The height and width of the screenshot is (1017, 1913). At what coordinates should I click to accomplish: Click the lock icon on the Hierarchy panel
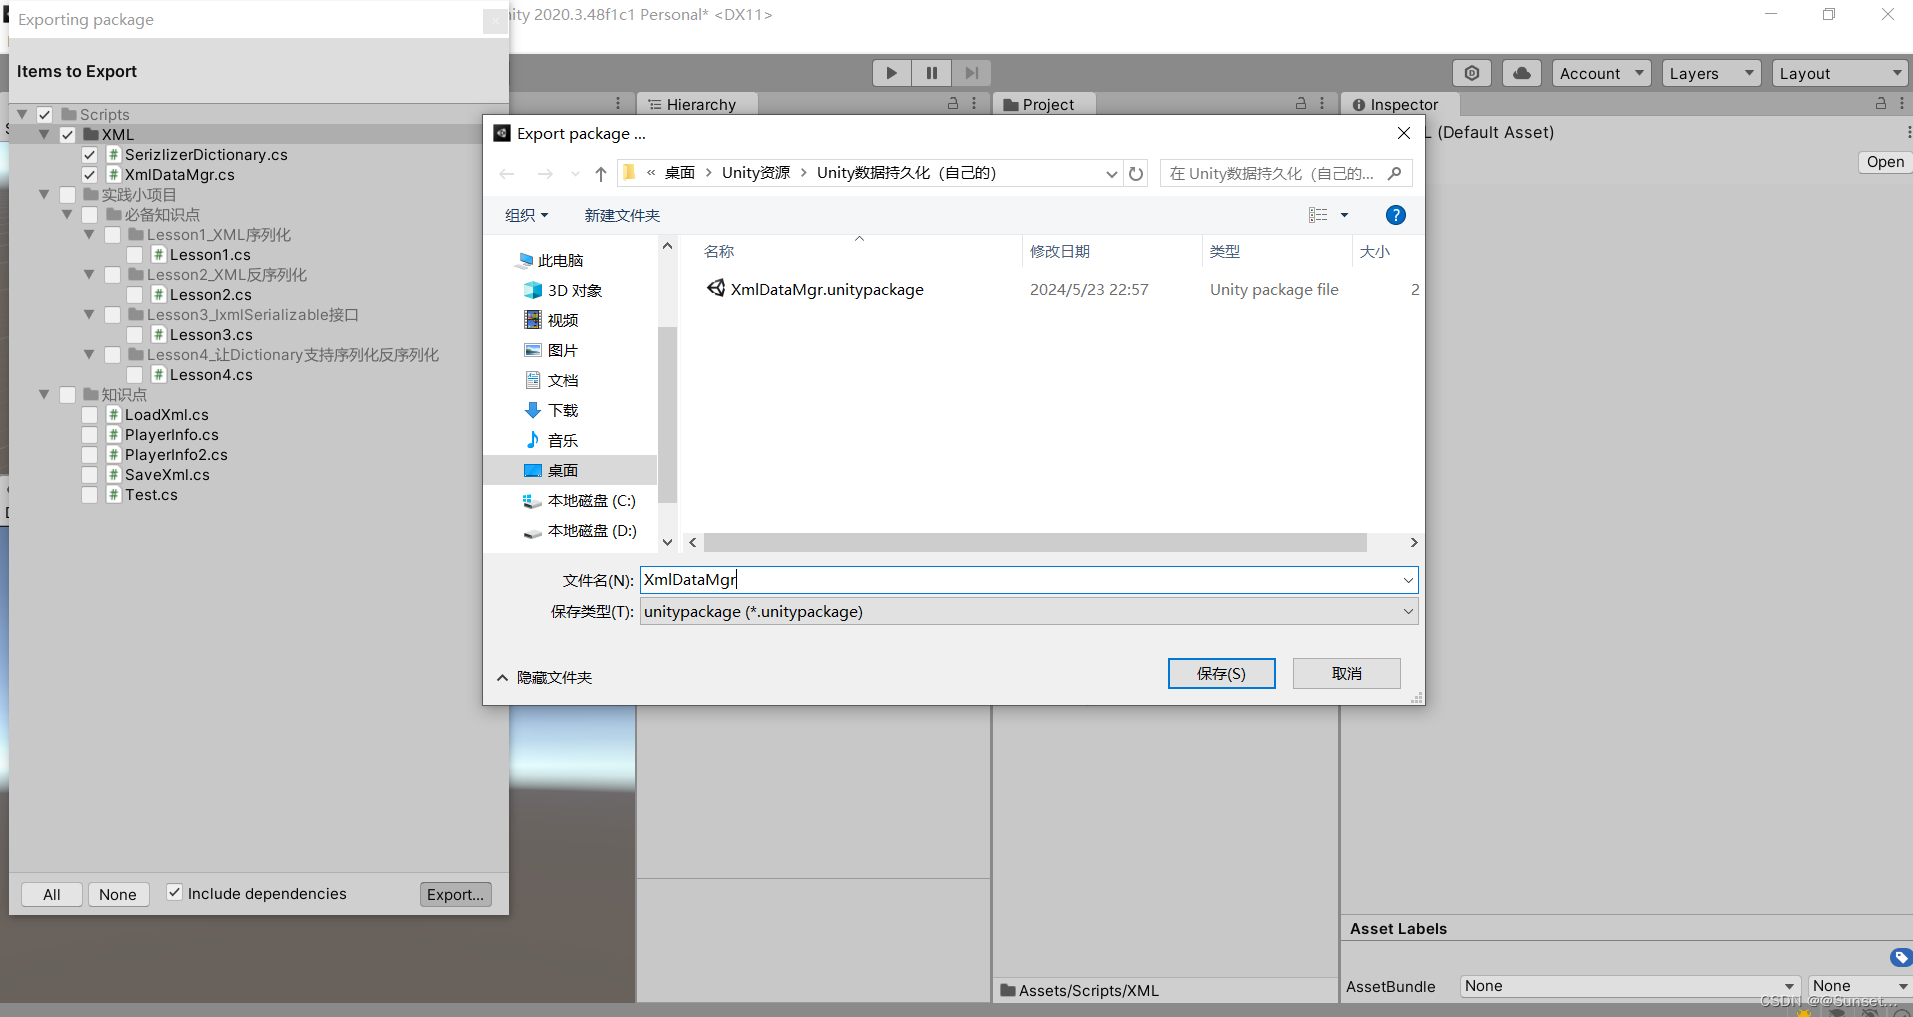953,103
